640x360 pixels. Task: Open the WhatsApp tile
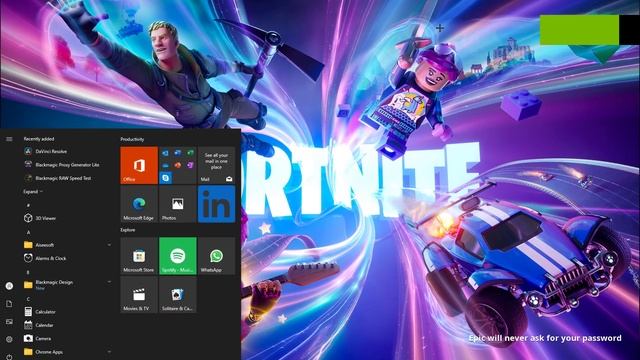(x=216, y=256)
